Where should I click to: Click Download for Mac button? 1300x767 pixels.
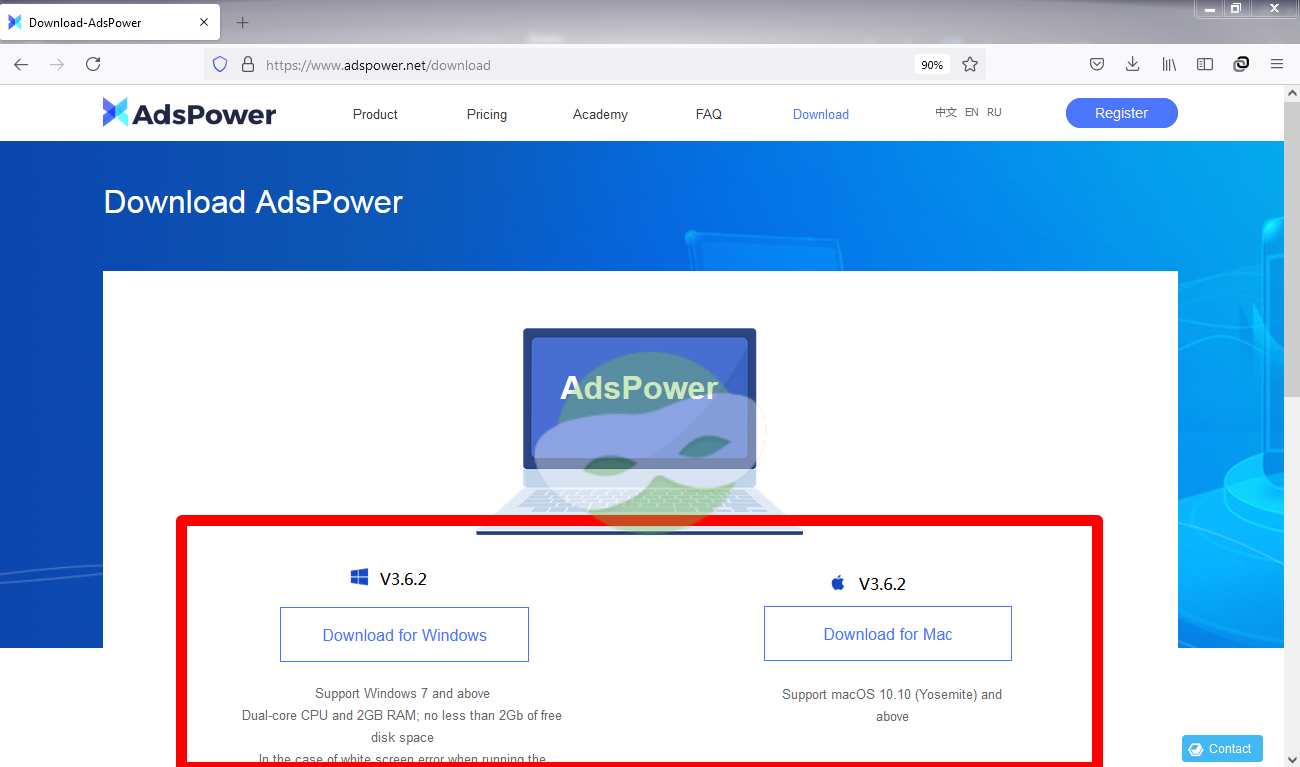[x=888, y=633]
